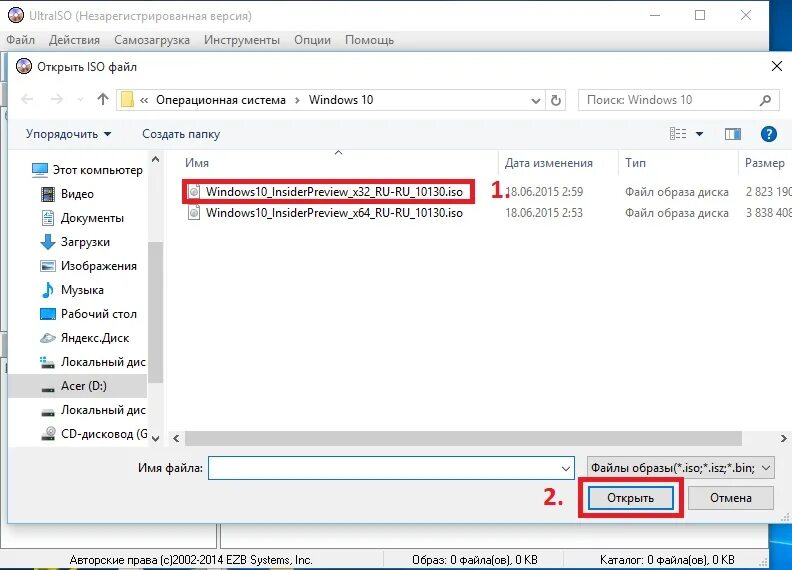Click the navigation pane vertical scrollbar thumb
792x570 pixels.
tap(155, 312)
